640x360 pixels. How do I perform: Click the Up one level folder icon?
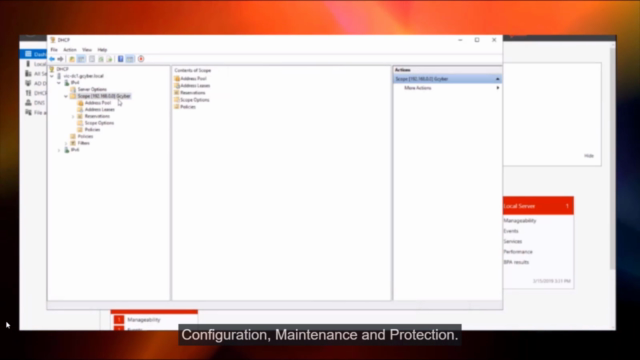coord(72,59)
